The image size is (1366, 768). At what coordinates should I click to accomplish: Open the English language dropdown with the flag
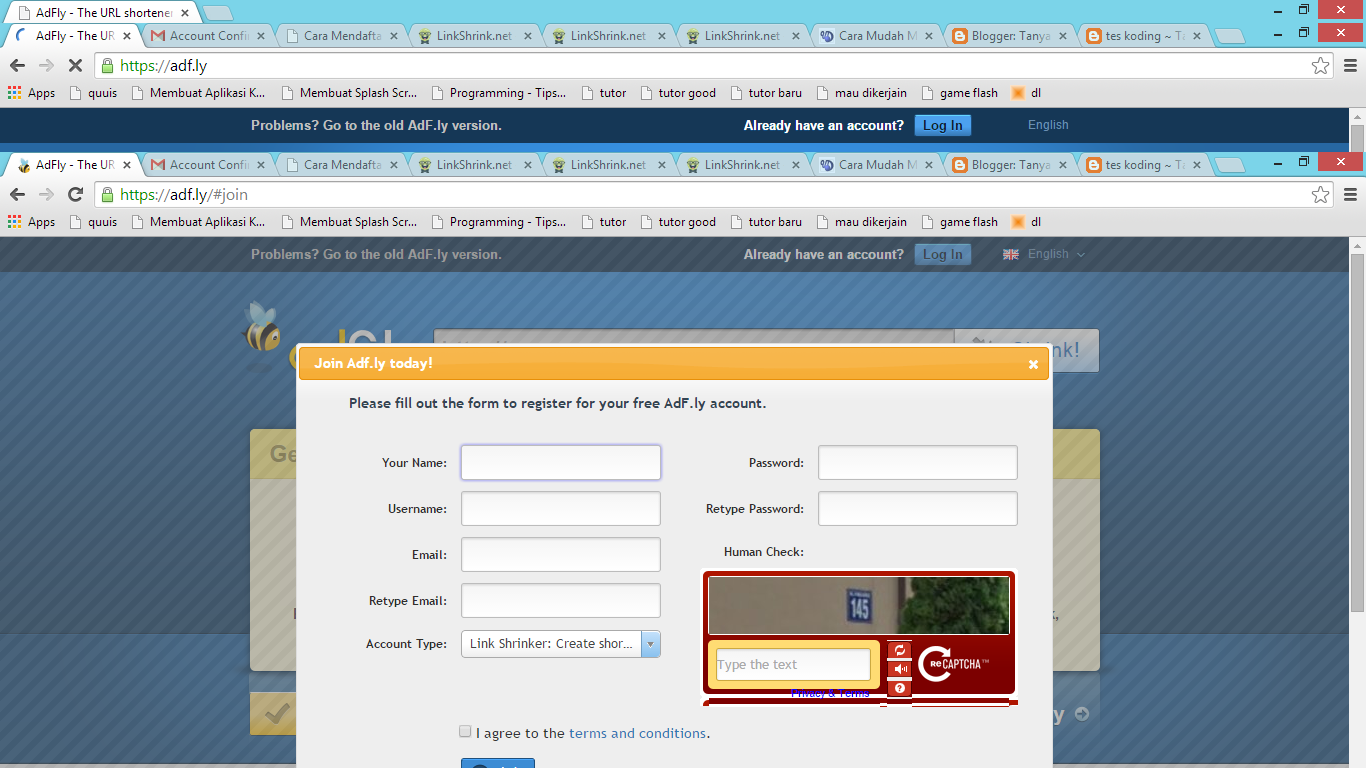(1044, 254)
